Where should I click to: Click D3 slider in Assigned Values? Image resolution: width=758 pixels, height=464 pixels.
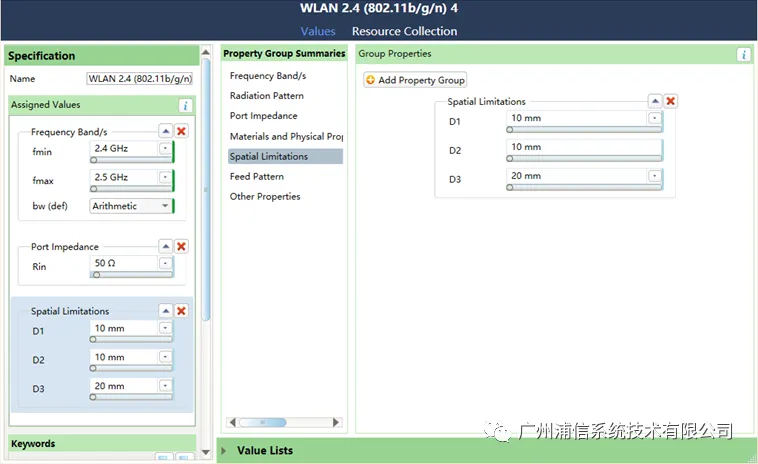click(x=131, y=397)
